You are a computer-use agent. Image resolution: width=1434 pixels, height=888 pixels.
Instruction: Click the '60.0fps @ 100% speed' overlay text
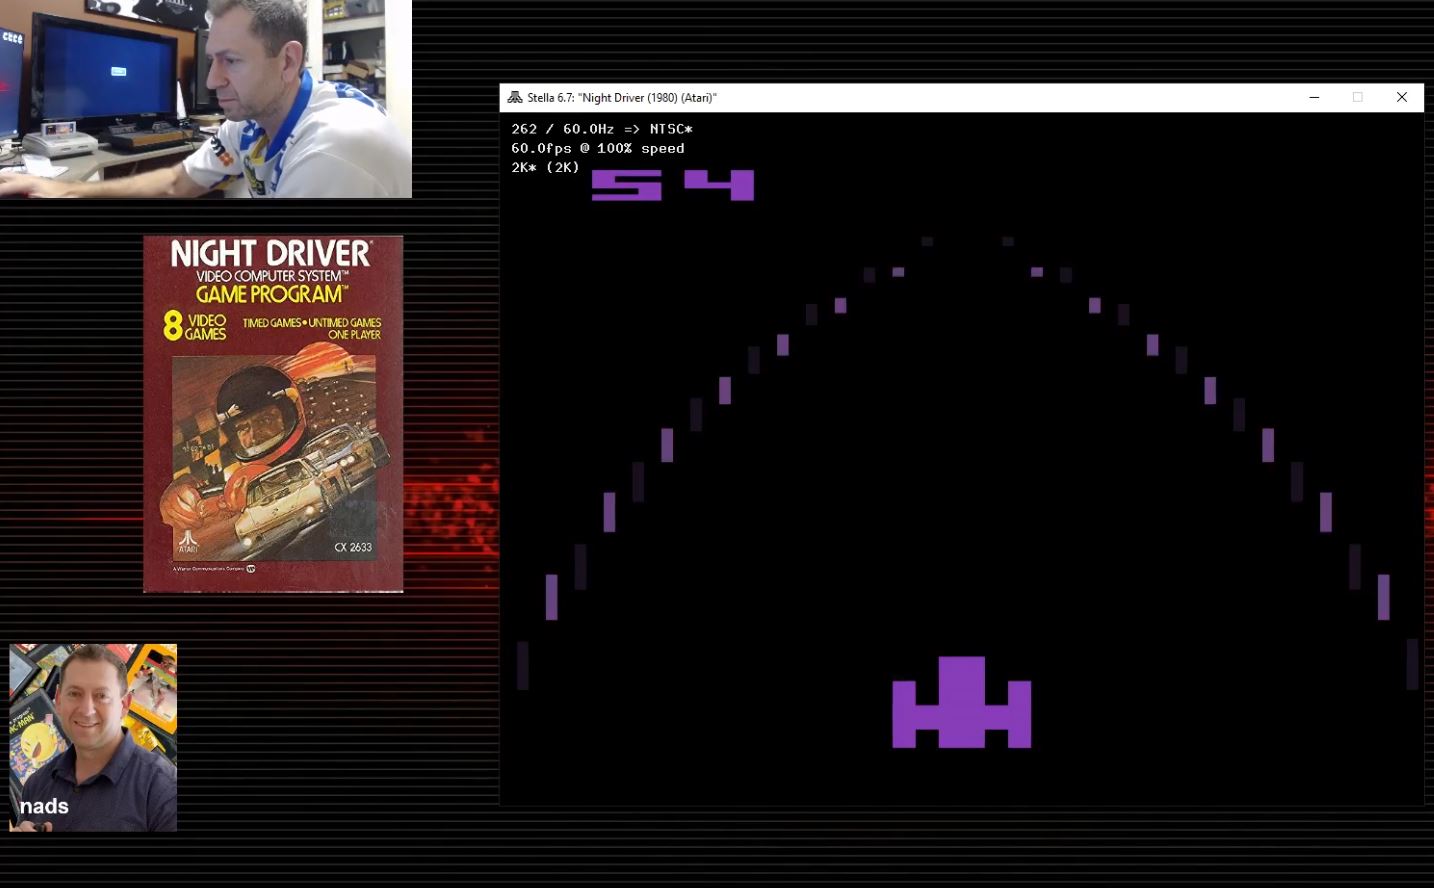tap(598, 148)
